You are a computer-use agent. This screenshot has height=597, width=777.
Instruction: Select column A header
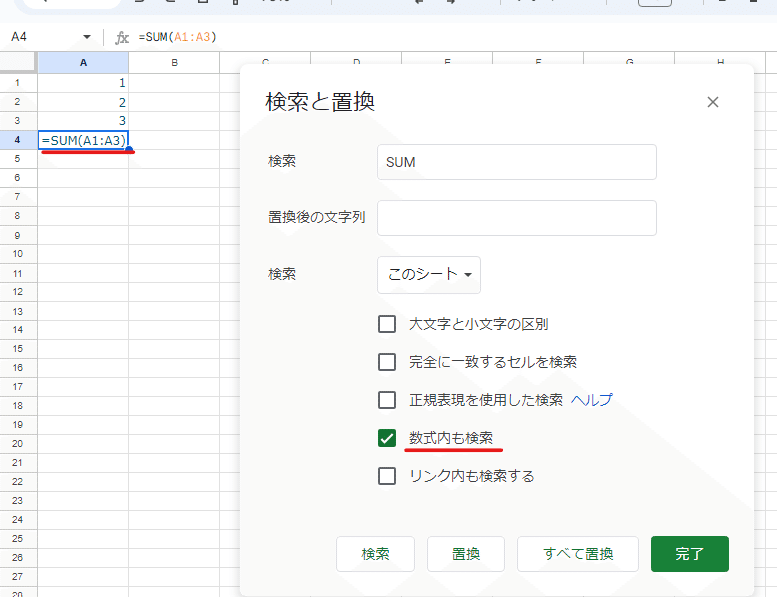(83, 62)
